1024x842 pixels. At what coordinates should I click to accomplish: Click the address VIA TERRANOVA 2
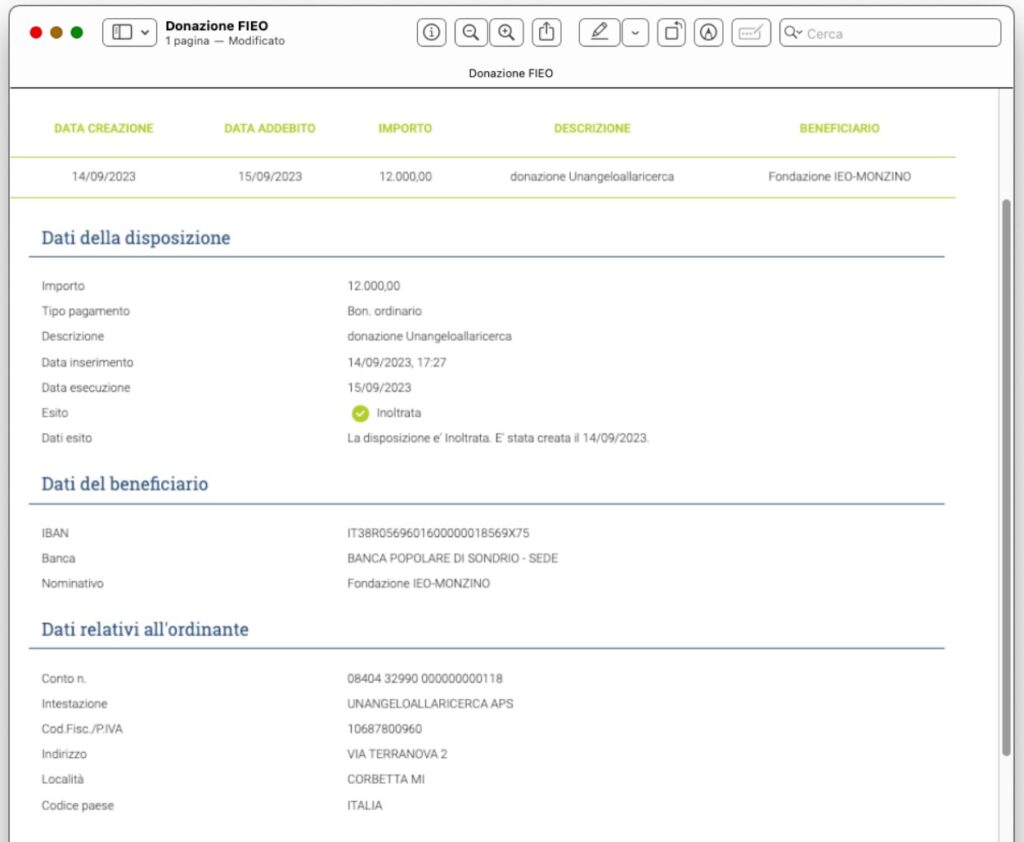click(x=397, y=754)
